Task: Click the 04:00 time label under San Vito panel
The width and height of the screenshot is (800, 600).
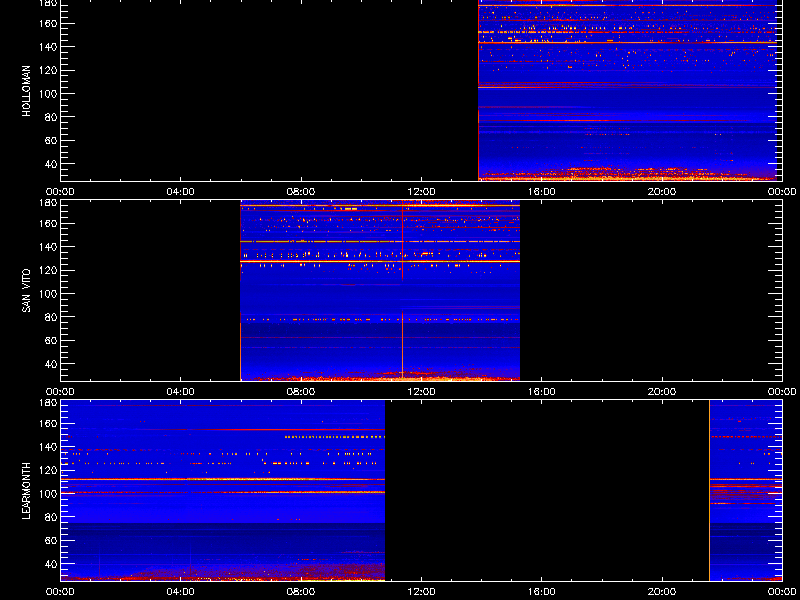Action: pos(181,392)
